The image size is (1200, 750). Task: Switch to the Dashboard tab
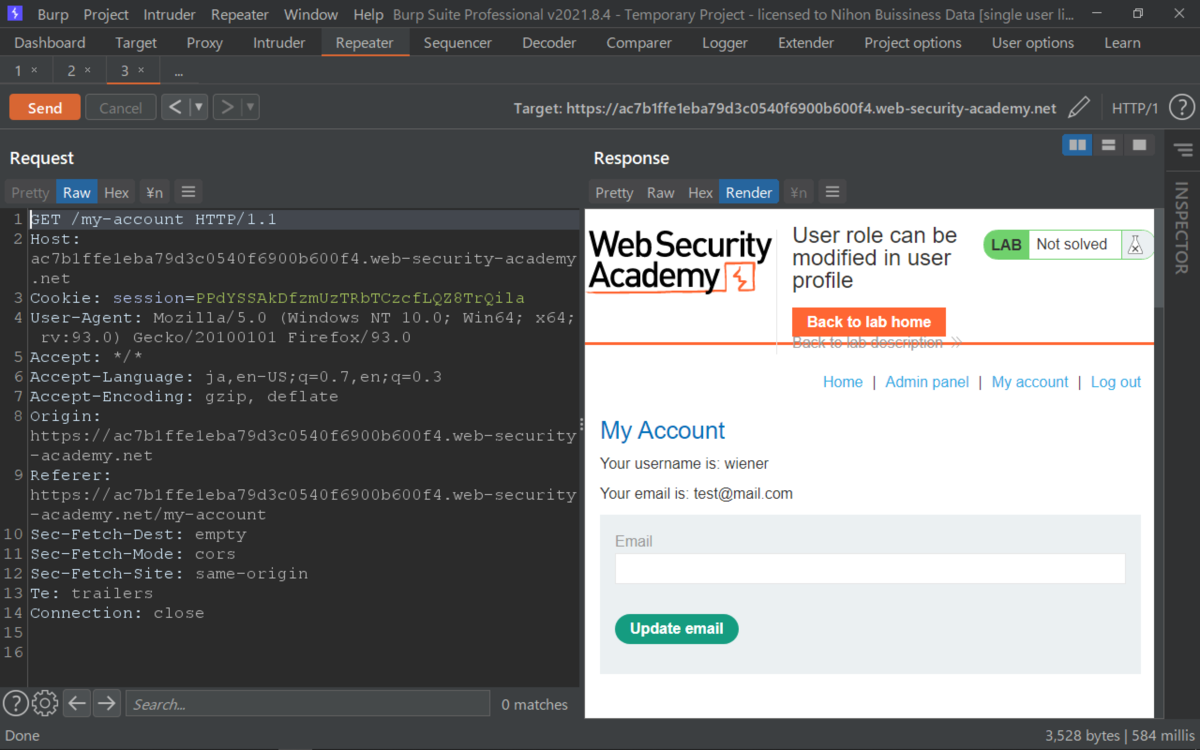click(x=50, y=43)
